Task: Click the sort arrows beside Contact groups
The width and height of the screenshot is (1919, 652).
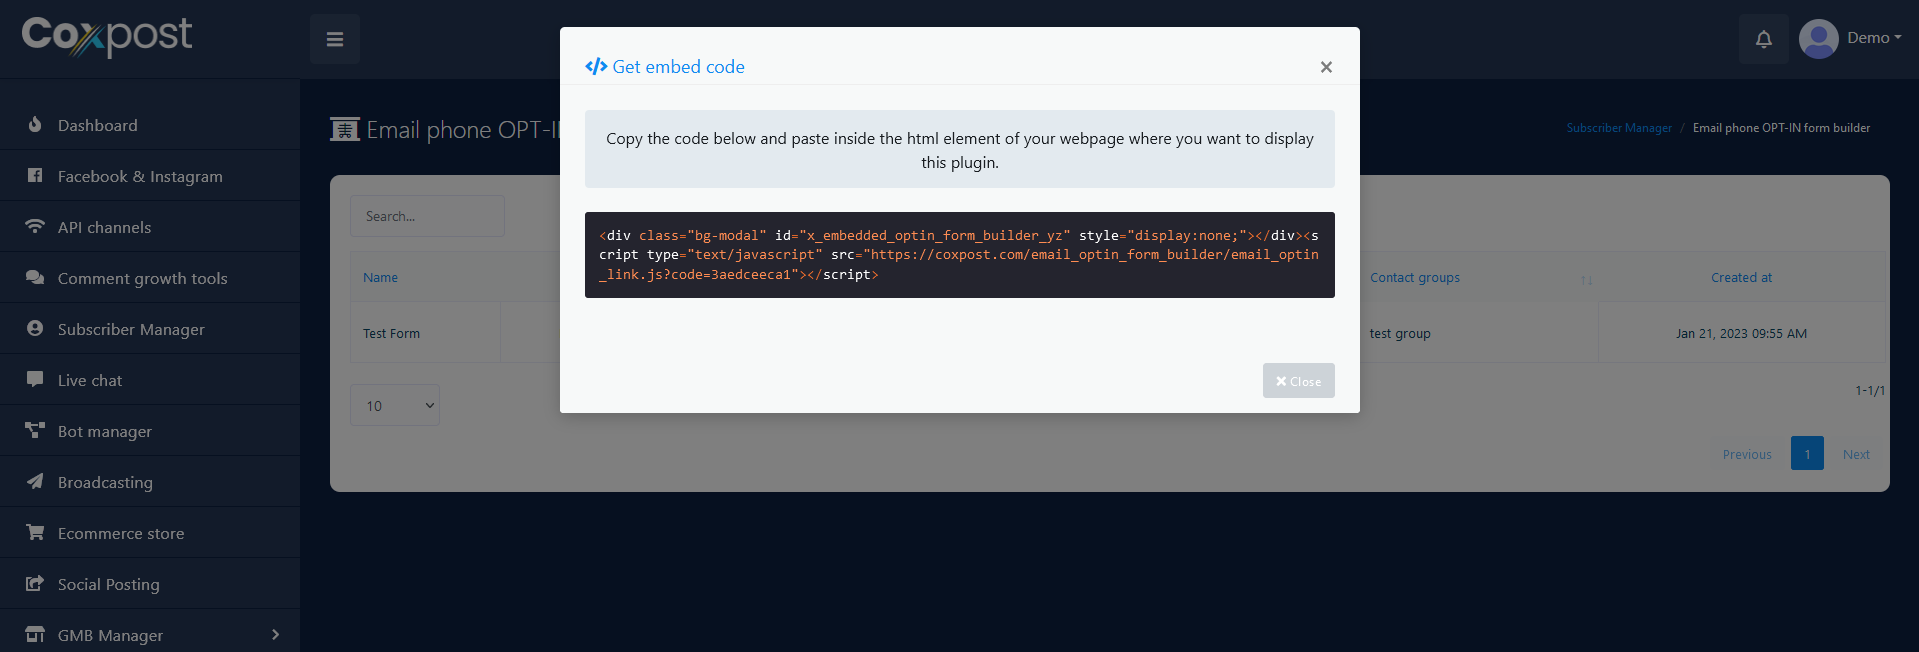Action: (x=1586, y=279)
